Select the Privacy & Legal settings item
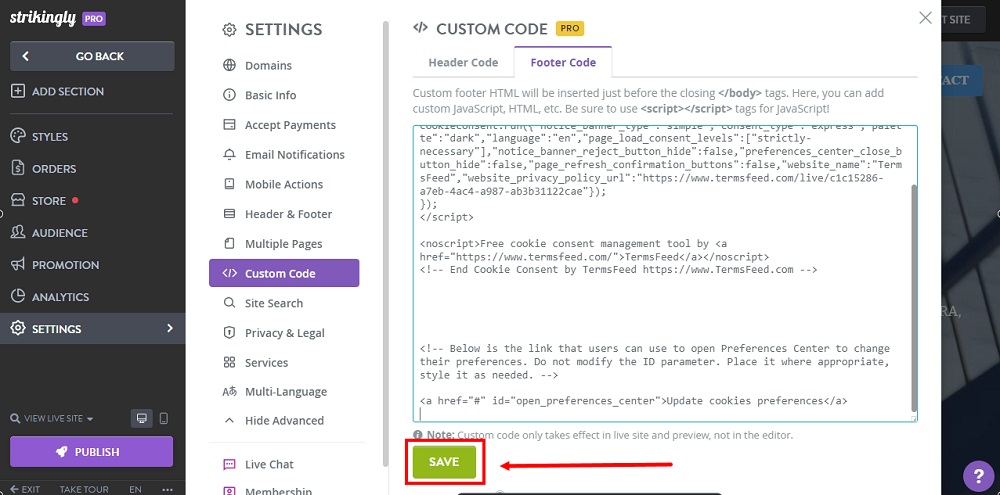 click(284, 333)
